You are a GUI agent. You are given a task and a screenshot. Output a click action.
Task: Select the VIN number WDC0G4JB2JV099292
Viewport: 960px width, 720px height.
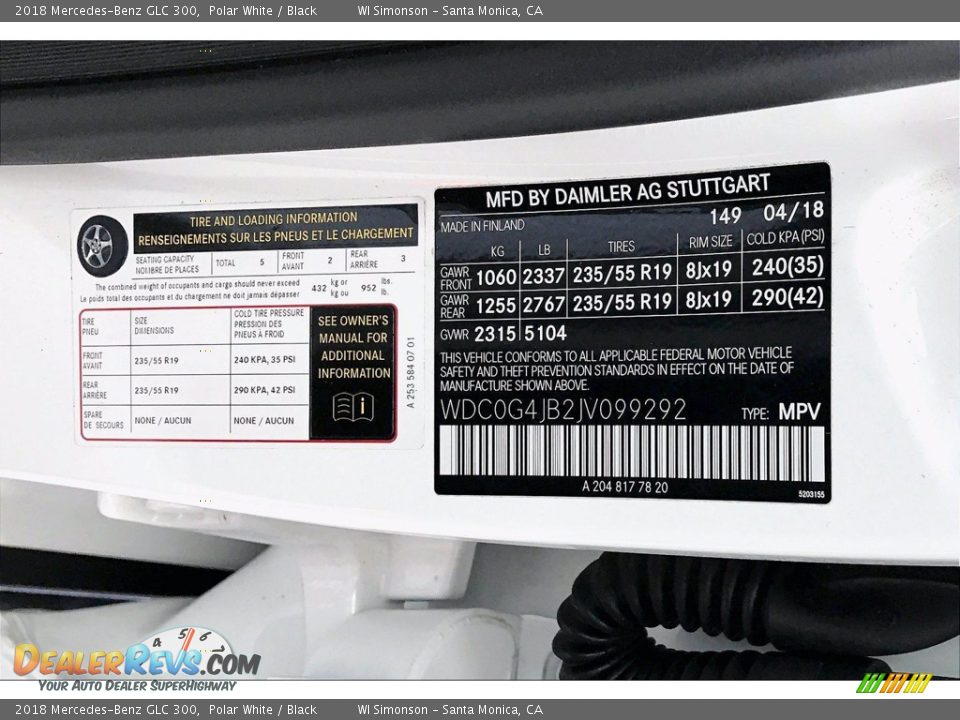(x=563, y=410)
